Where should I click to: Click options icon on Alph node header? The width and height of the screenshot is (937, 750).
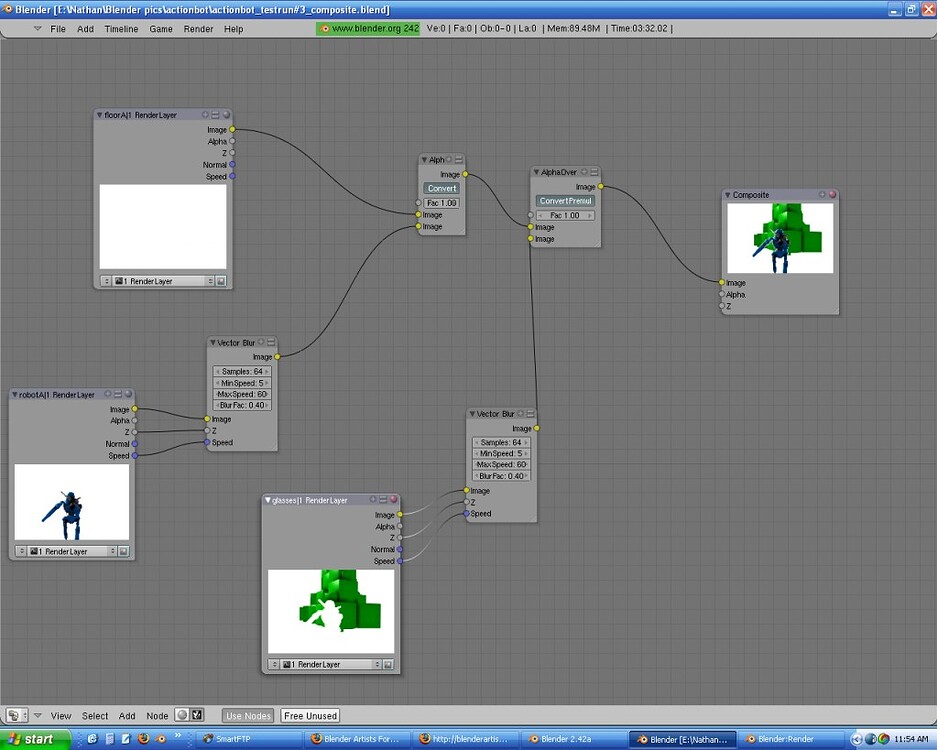459,160
